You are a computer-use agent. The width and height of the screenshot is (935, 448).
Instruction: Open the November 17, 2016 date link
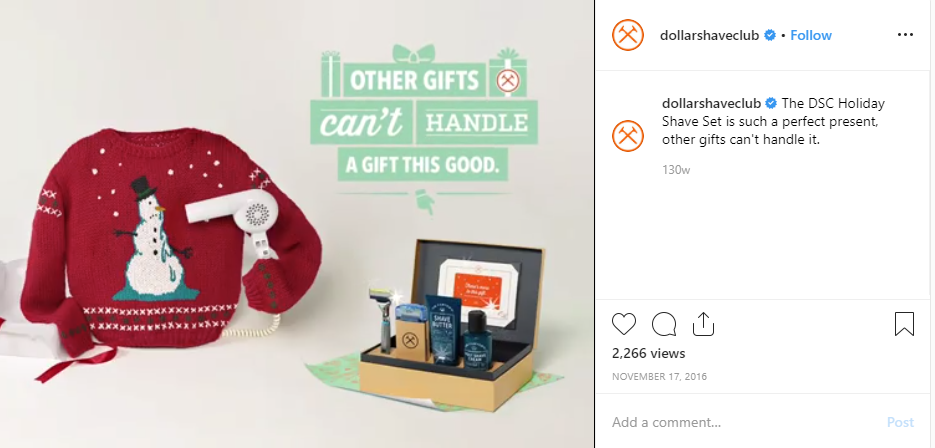(x=660, y=376)
